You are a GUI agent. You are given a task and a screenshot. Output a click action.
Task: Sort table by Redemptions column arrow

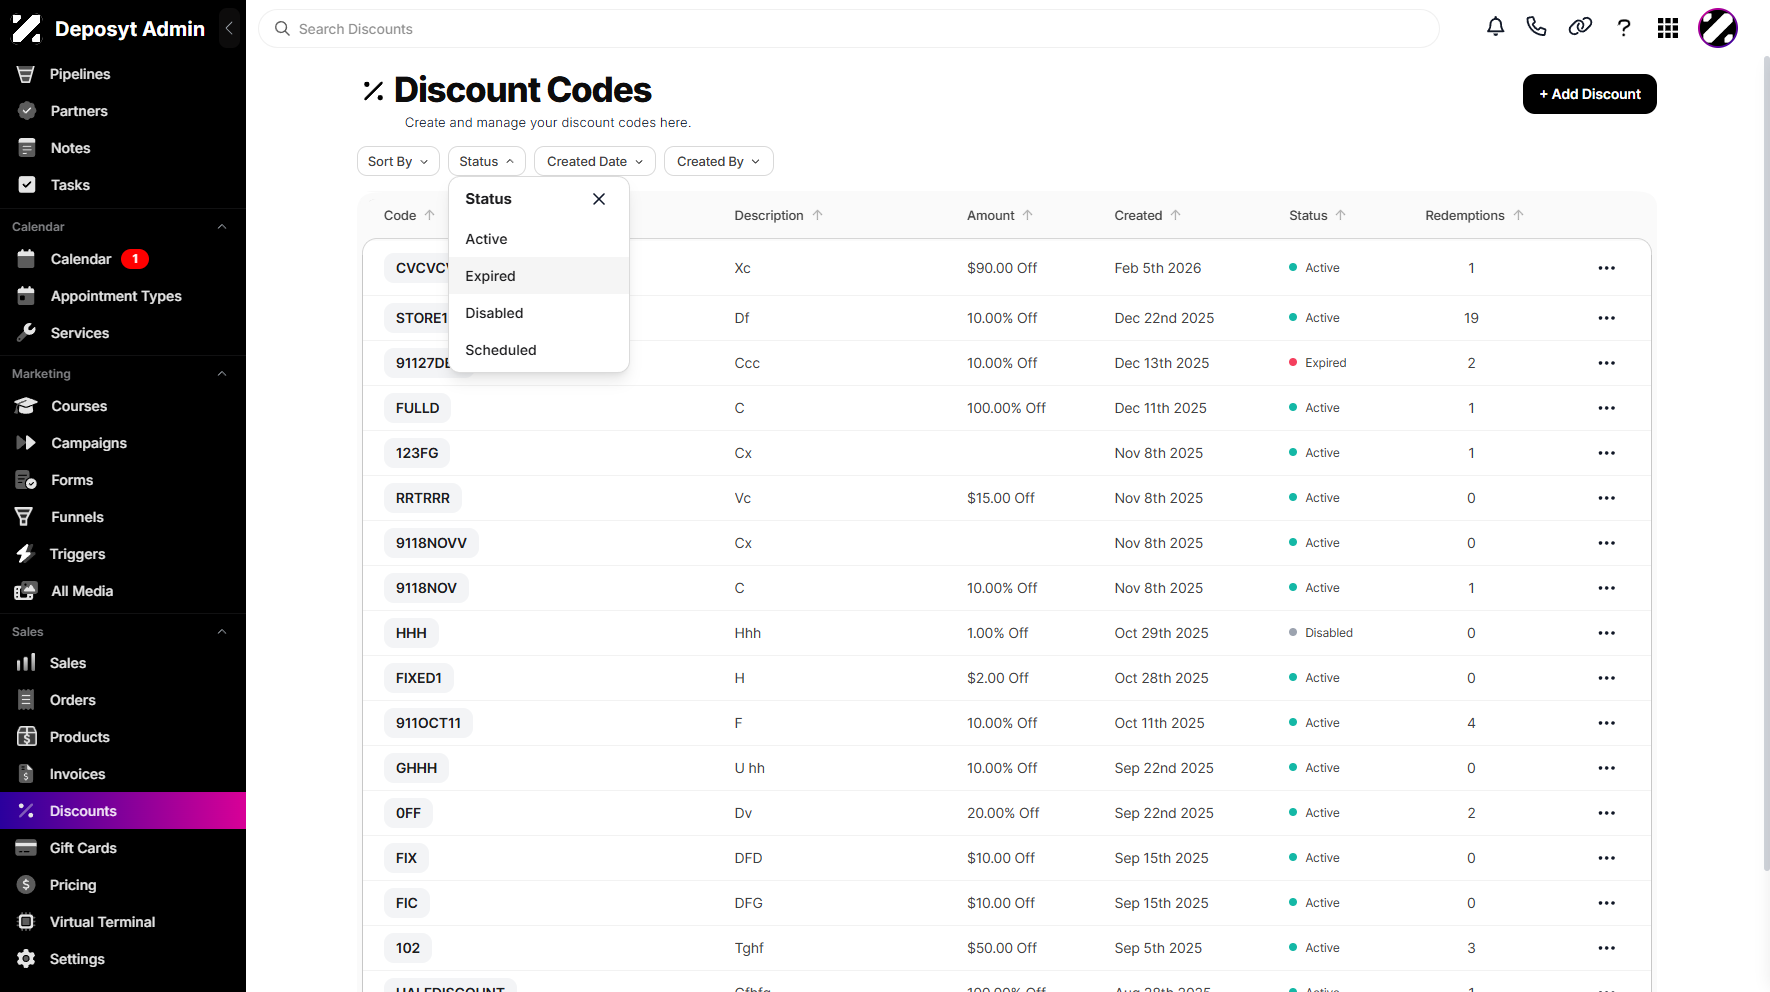tap(1519, 215)
